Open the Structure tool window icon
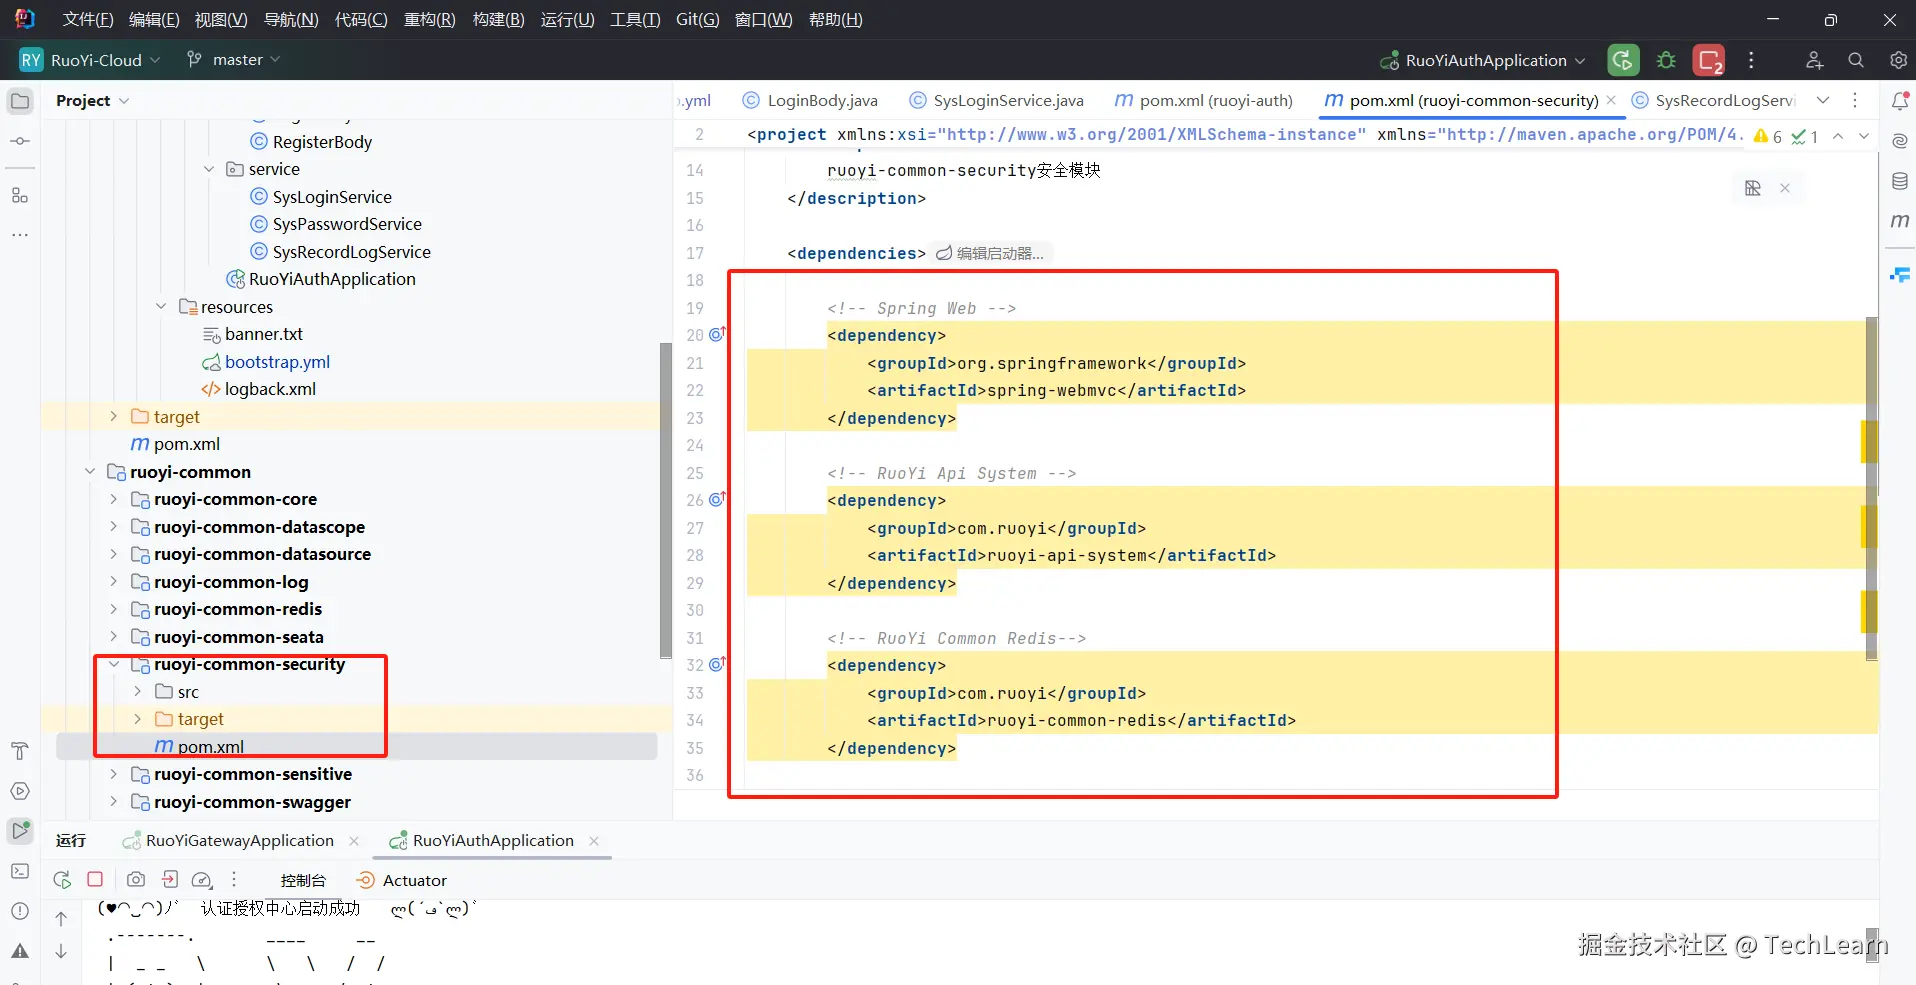This screenshot has width=1916, height=985. (x=20, y=195)
